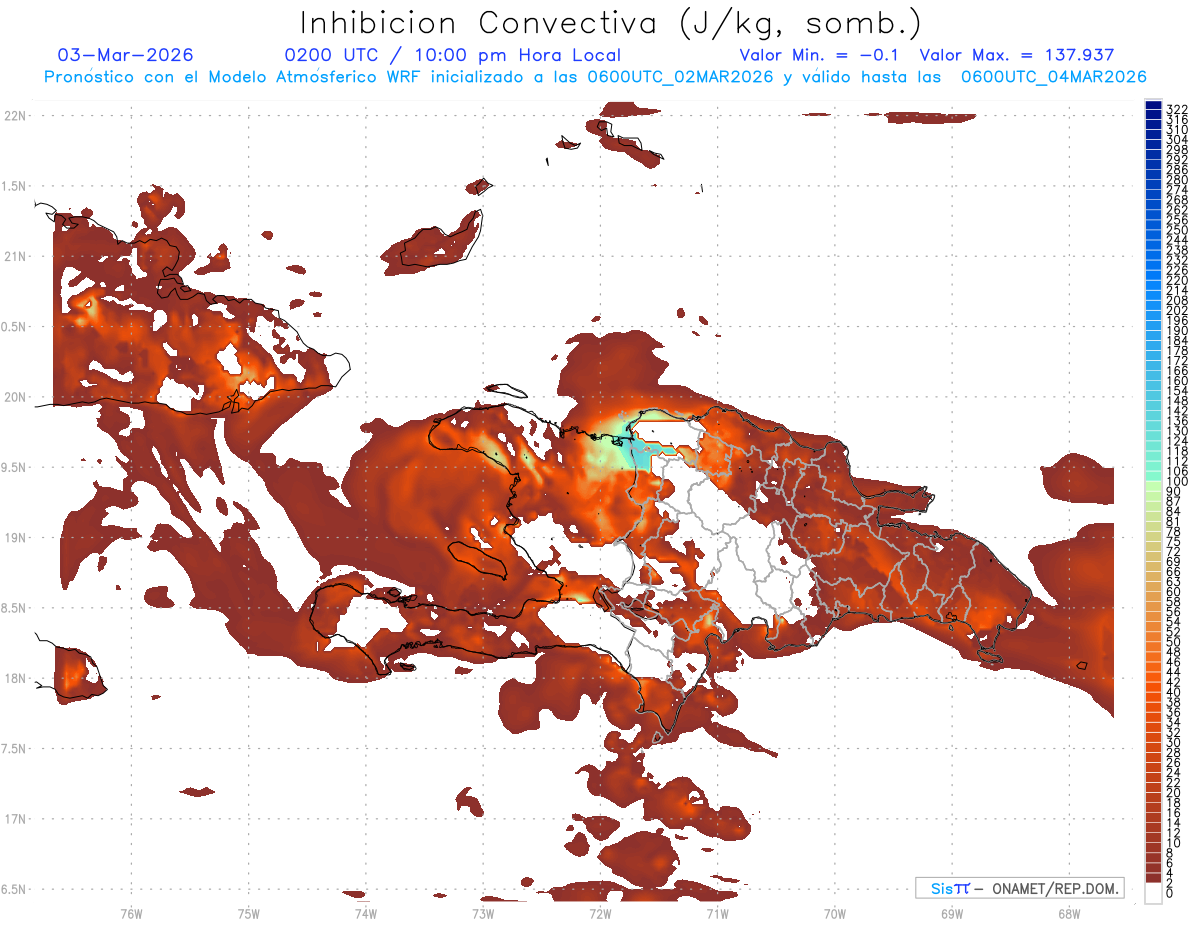
Task: Click the "71W" longitude label
Action: click(717, 913)
